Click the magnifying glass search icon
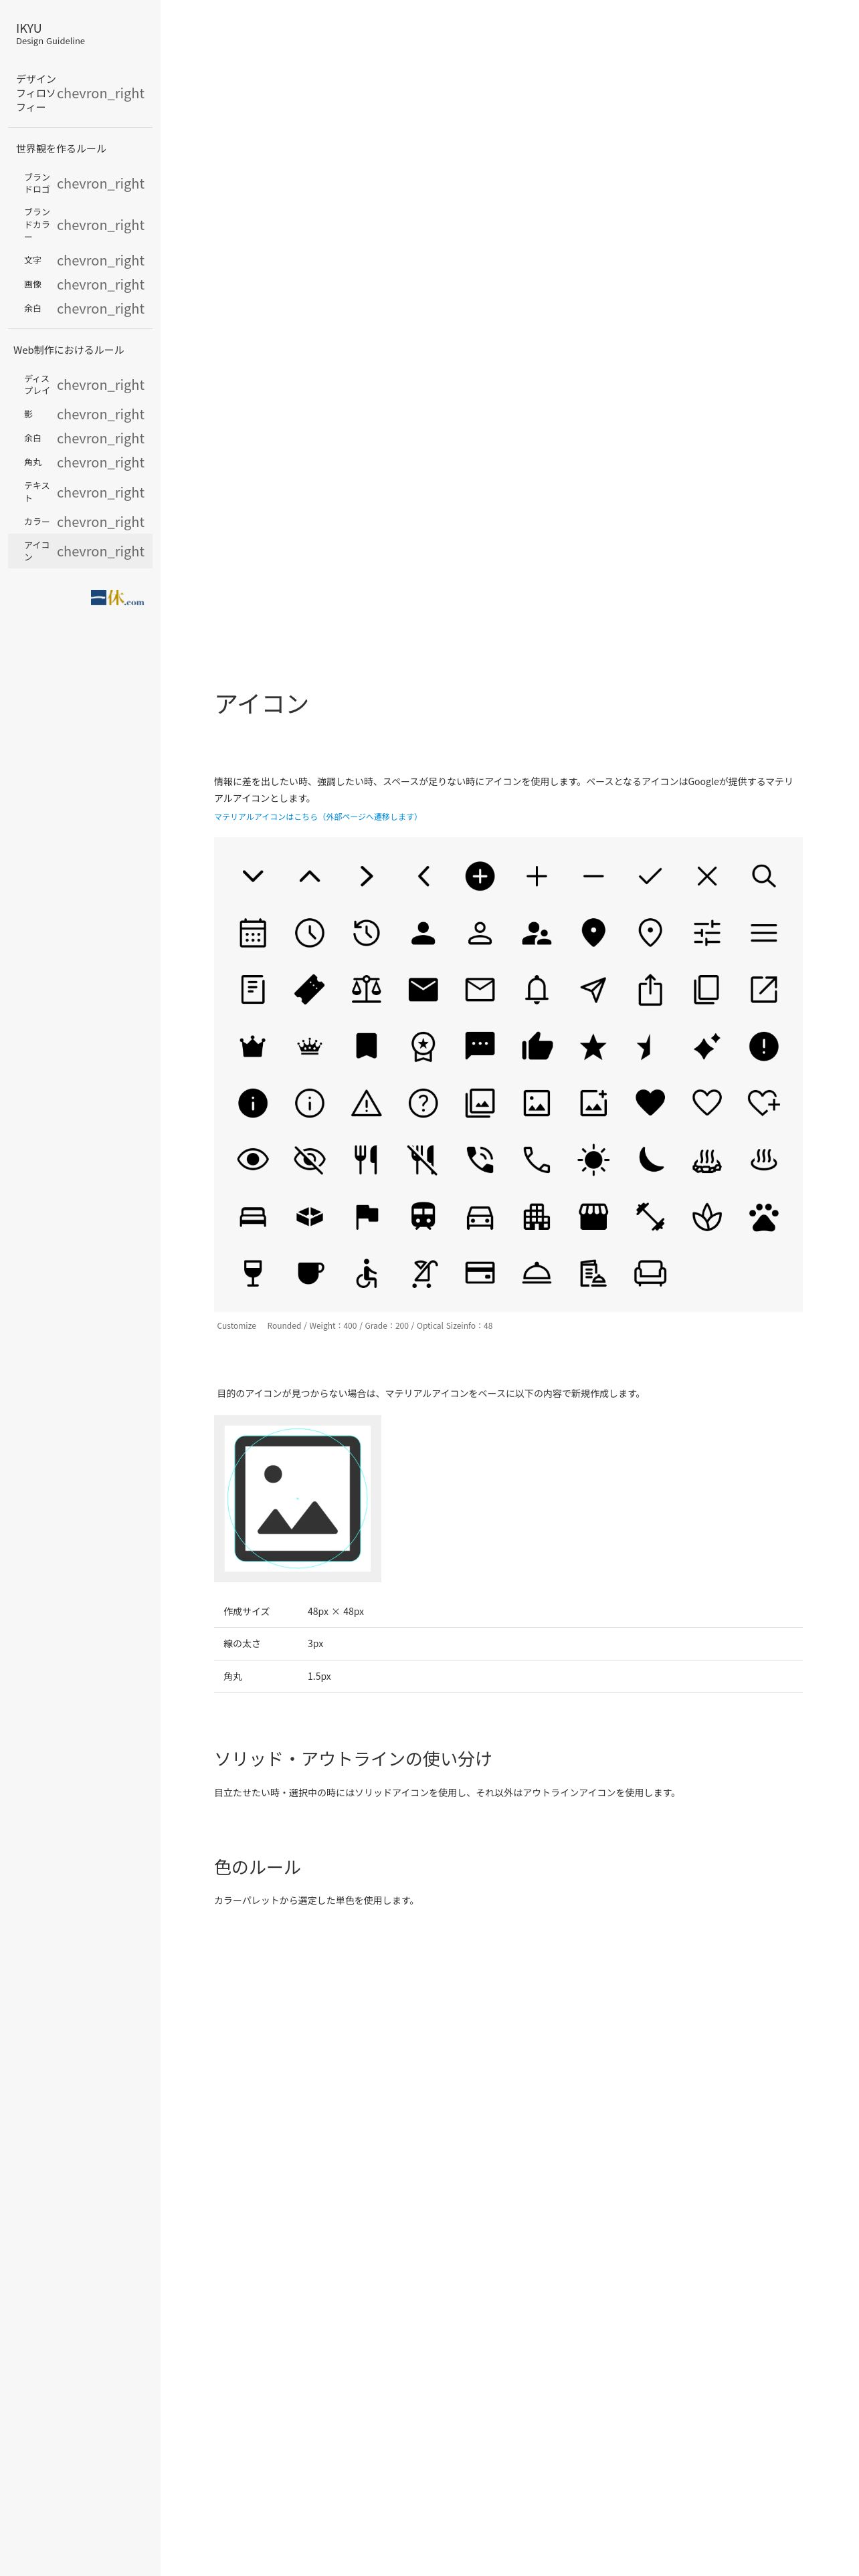The height and width of the screenshot is (2576, 859). [763, 876]
